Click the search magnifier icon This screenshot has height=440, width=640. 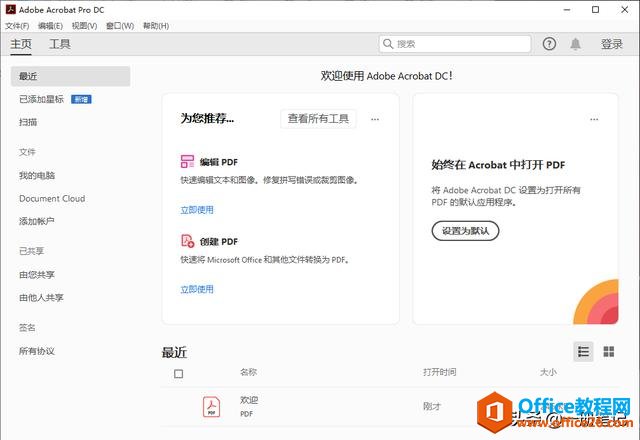click(x=388, y=44)
